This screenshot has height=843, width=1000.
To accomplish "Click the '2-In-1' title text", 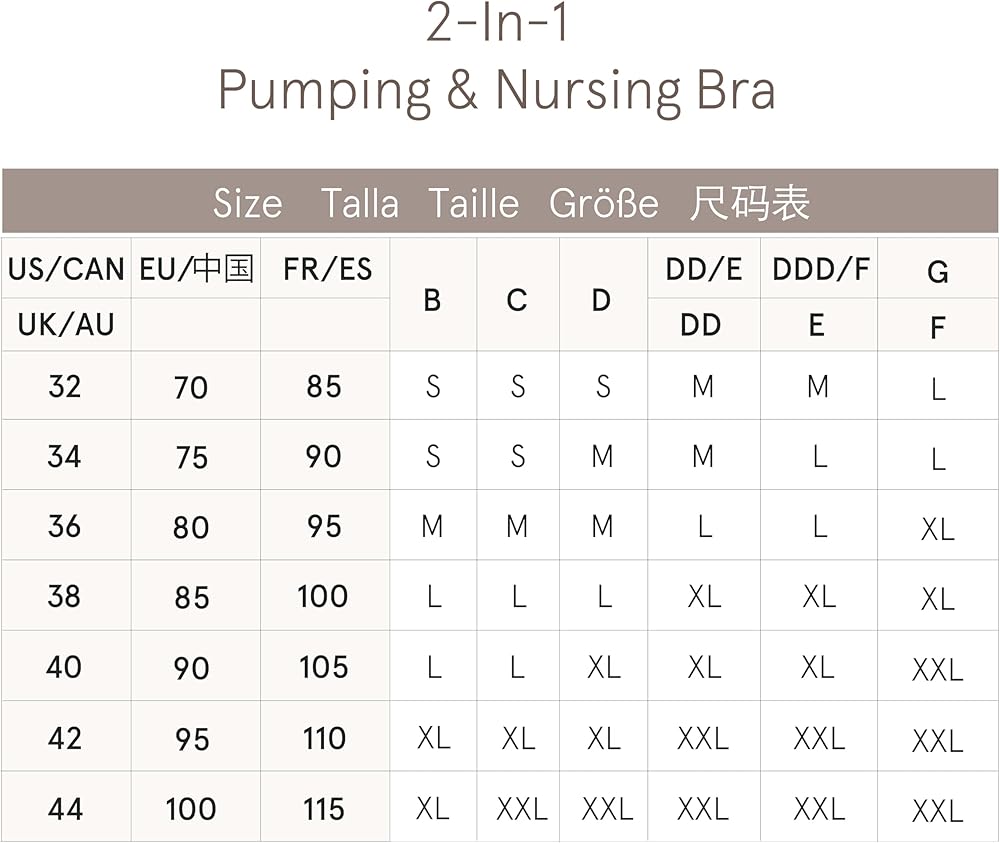I will pos(497,24).
